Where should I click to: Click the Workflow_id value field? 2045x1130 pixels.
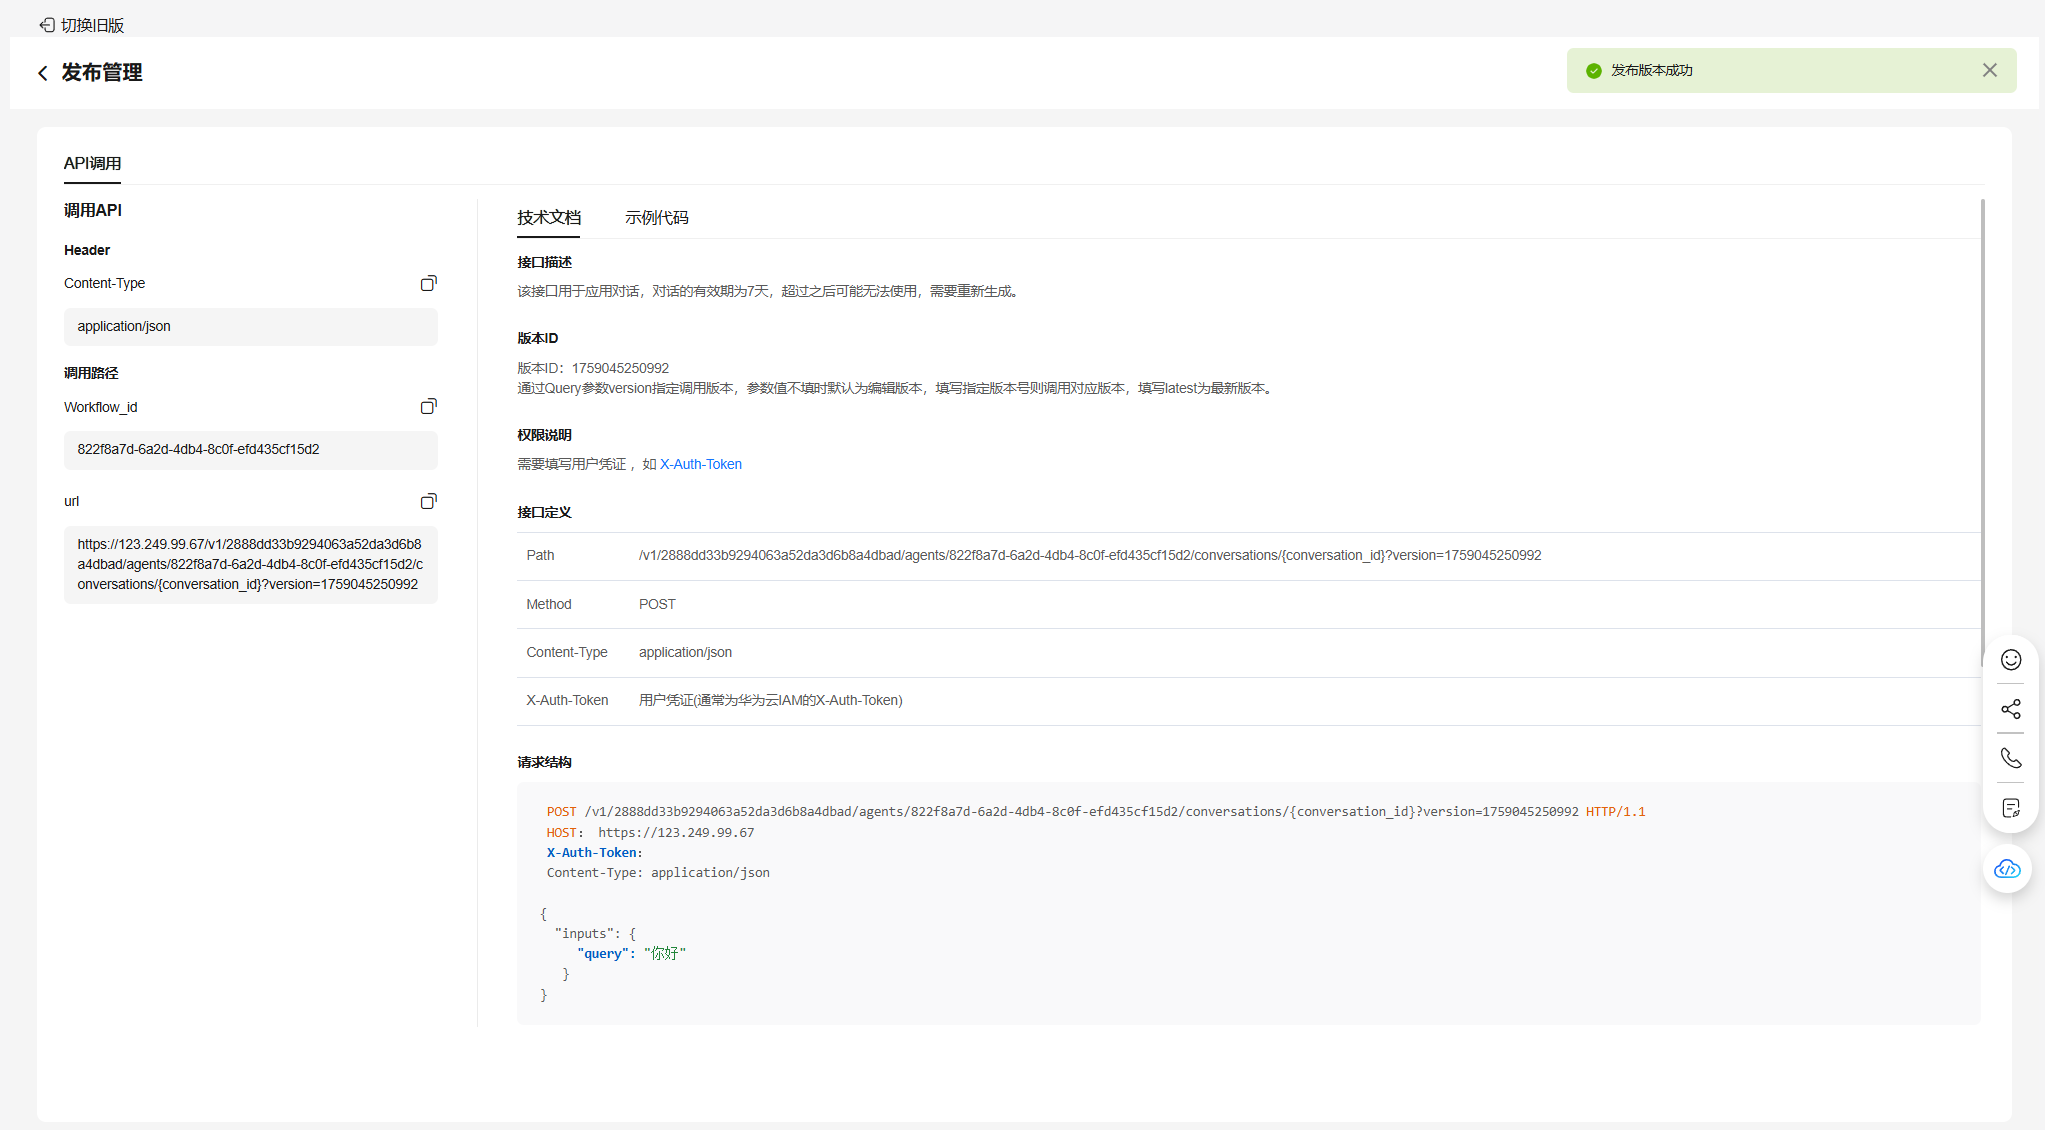point(250,450)
